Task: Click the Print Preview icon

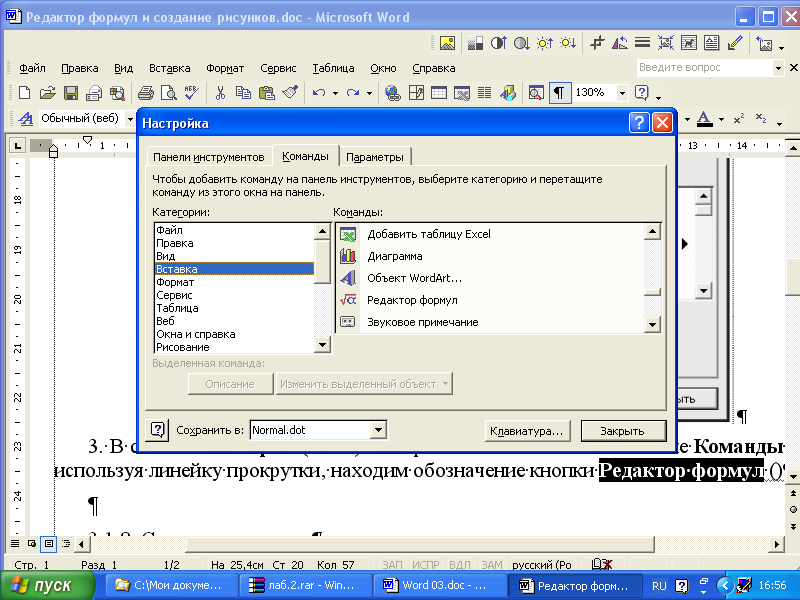Action: pos(168,93)
